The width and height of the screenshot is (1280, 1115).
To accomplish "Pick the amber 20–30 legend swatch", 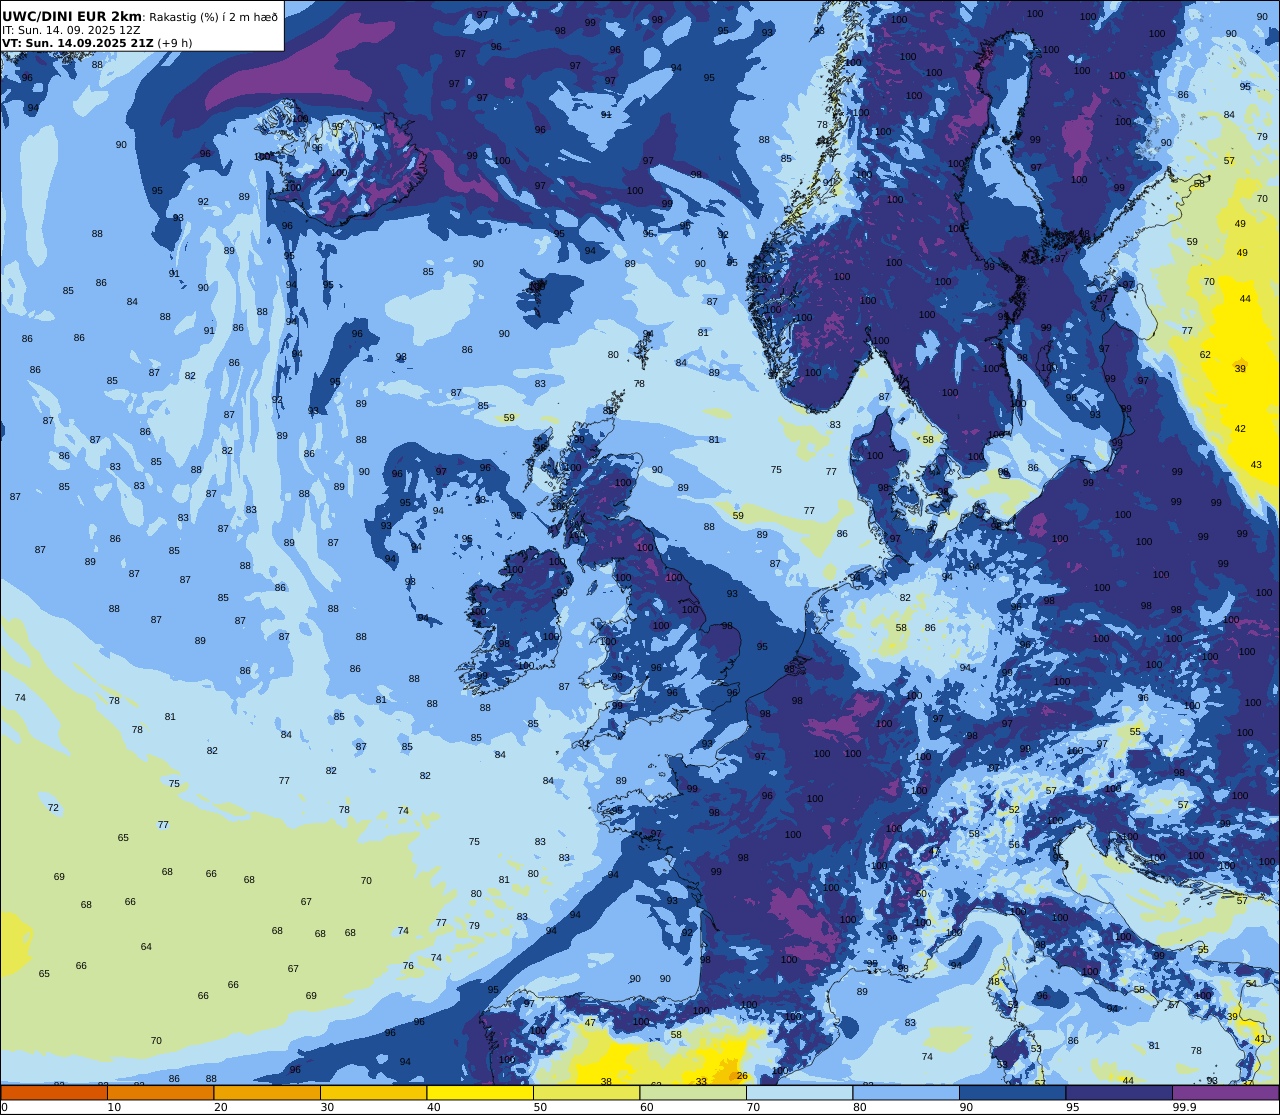I will (267, 1092).
